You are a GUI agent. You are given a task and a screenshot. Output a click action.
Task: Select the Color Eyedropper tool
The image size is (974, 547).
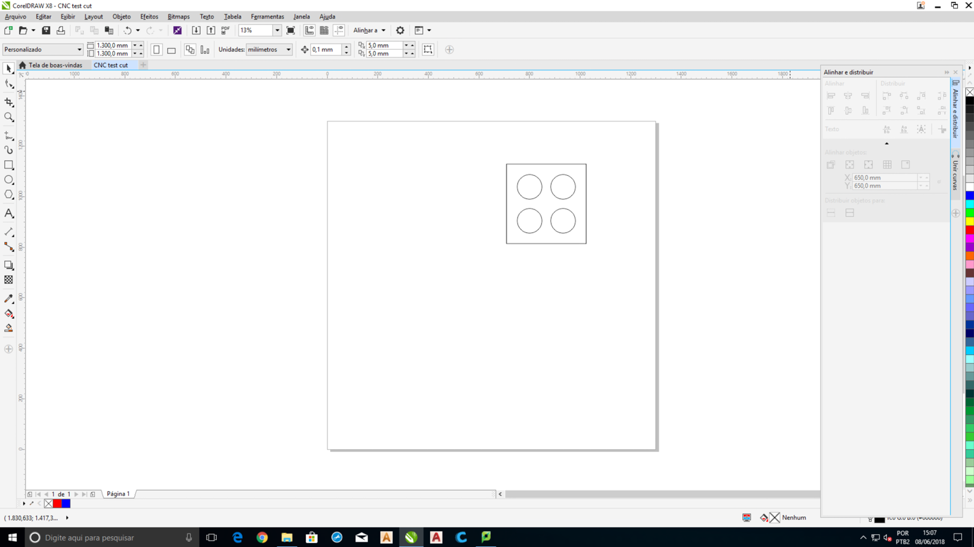point(9,299)
